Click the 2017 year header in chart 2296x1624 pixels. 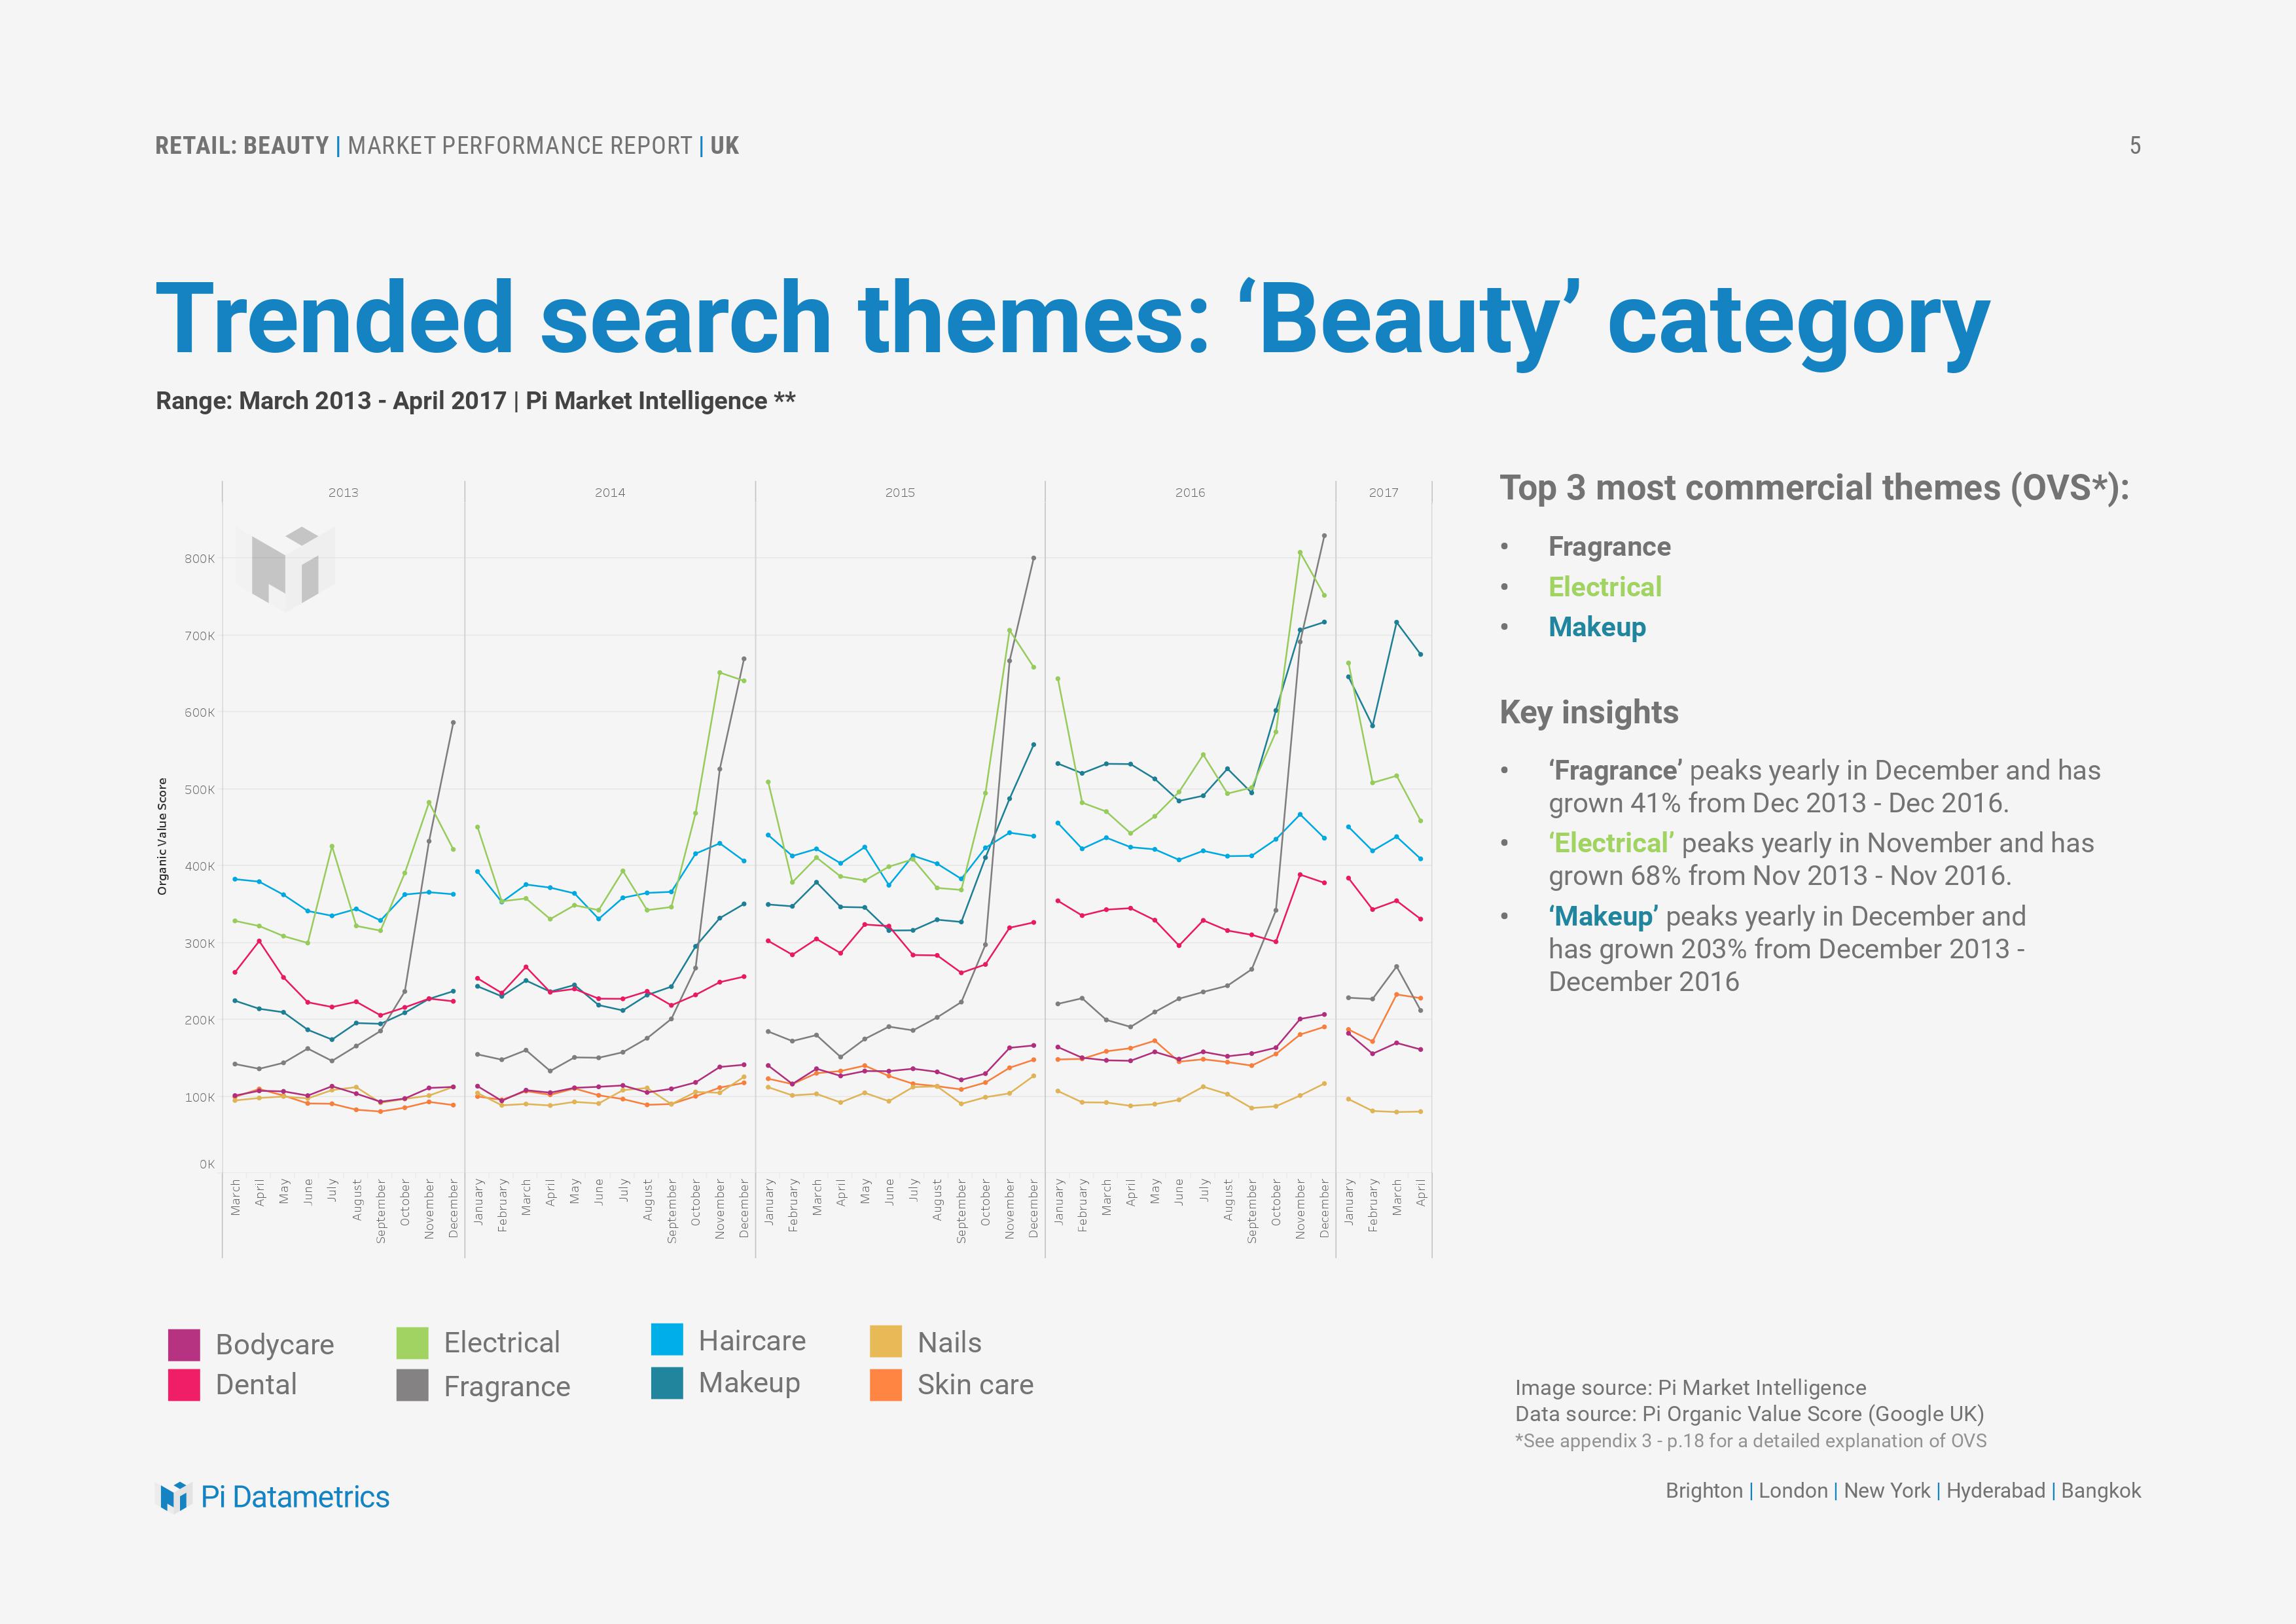[x=1383, y=492]
